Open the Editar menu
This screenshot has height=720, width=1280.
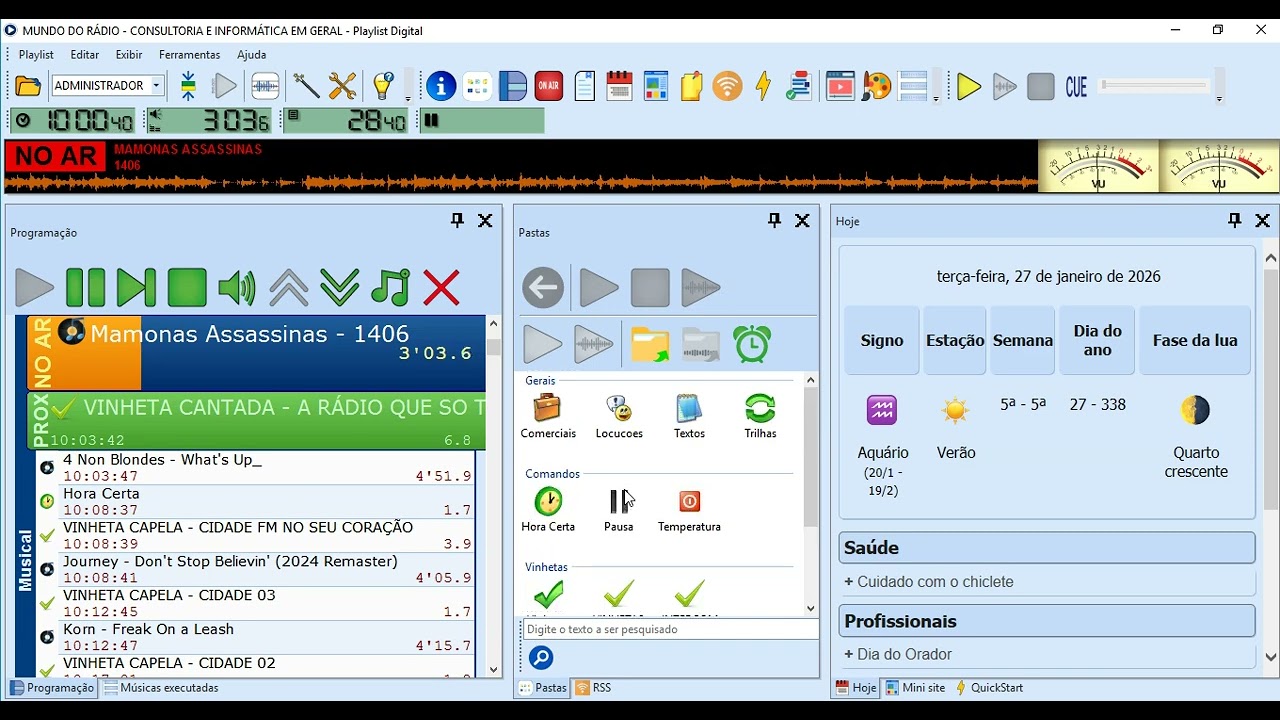tap(85, 55)
